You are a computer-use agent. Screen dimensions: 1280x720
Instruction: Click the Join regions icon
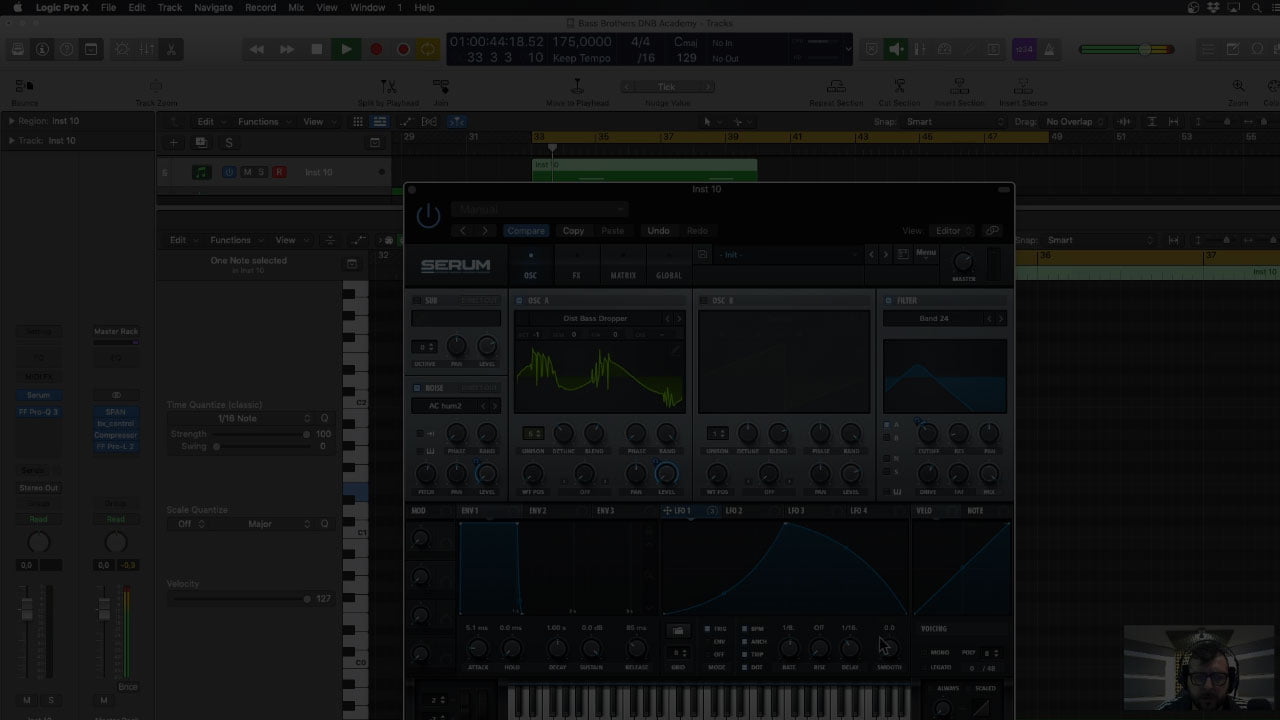[x=440, y=87]
